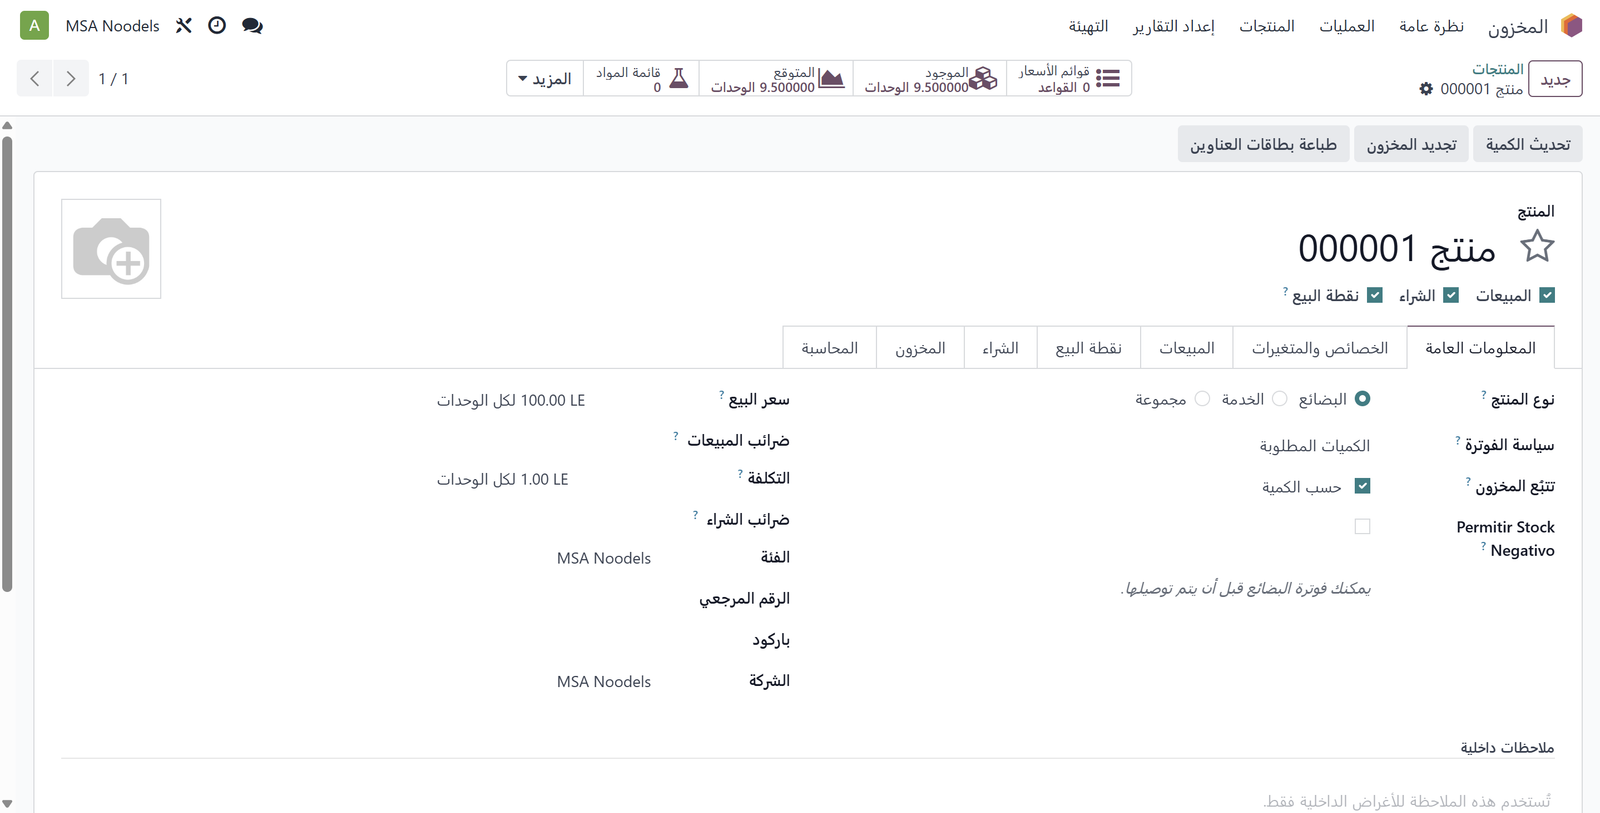The height and width of the screenshot is (813, 1600).
Task: Click the internal notes text area
Action: coord(808,801)
